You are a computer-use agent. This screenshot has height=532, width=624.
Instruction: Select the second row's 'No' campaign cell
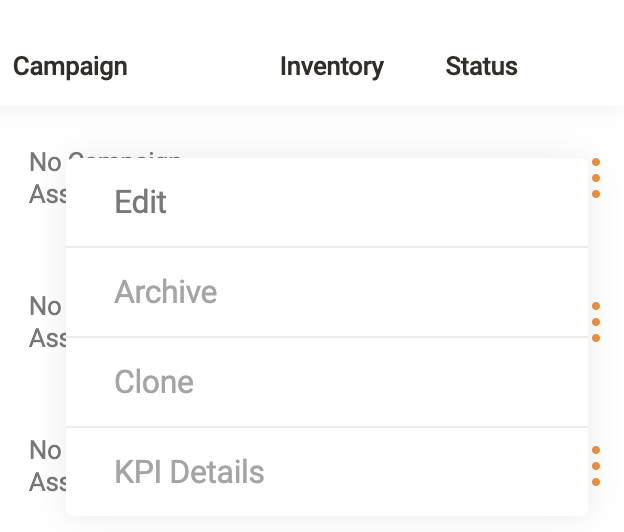[46, 306]
